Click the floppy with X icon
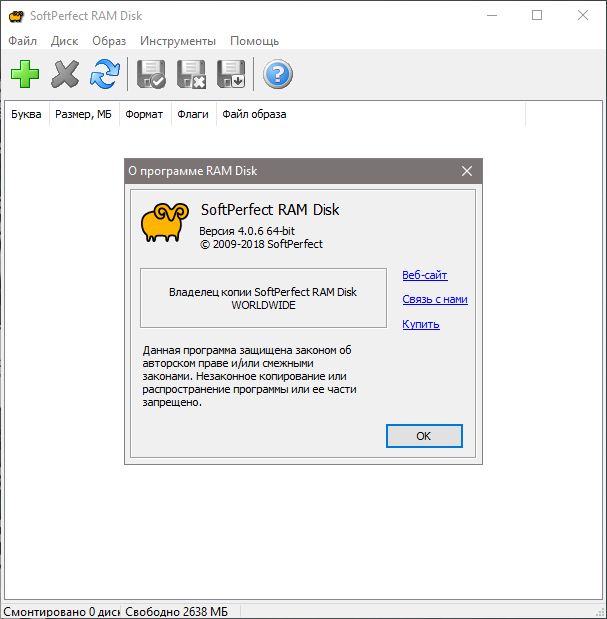 (x=191, y=74)
